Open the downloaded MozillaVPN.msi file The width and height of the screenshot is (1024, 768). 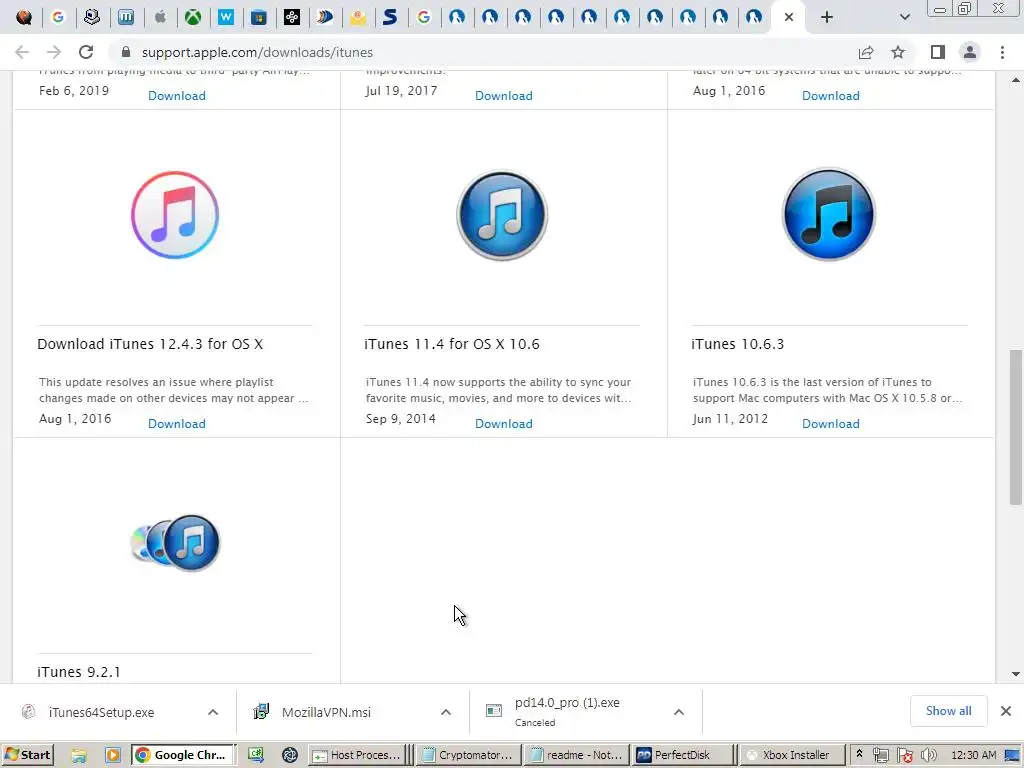326,712
